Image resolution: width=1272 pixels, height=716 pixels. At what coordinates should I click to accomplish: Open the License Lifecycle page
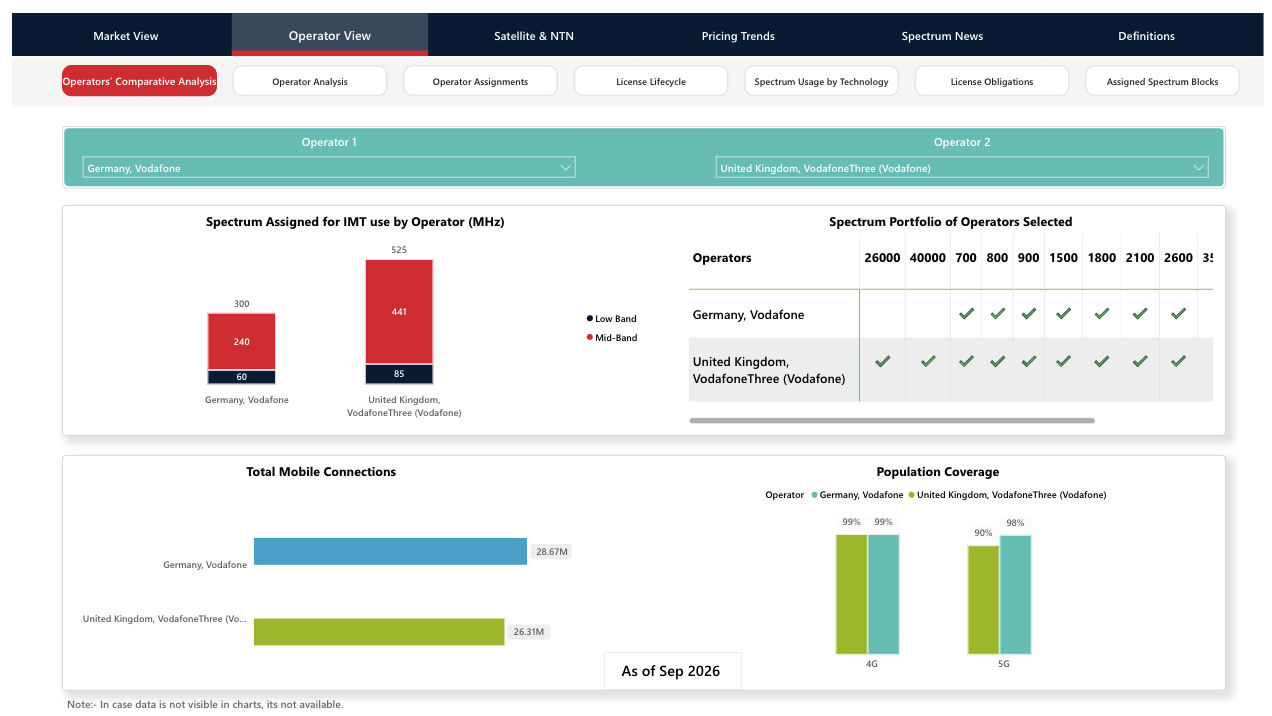pos(651,81)
